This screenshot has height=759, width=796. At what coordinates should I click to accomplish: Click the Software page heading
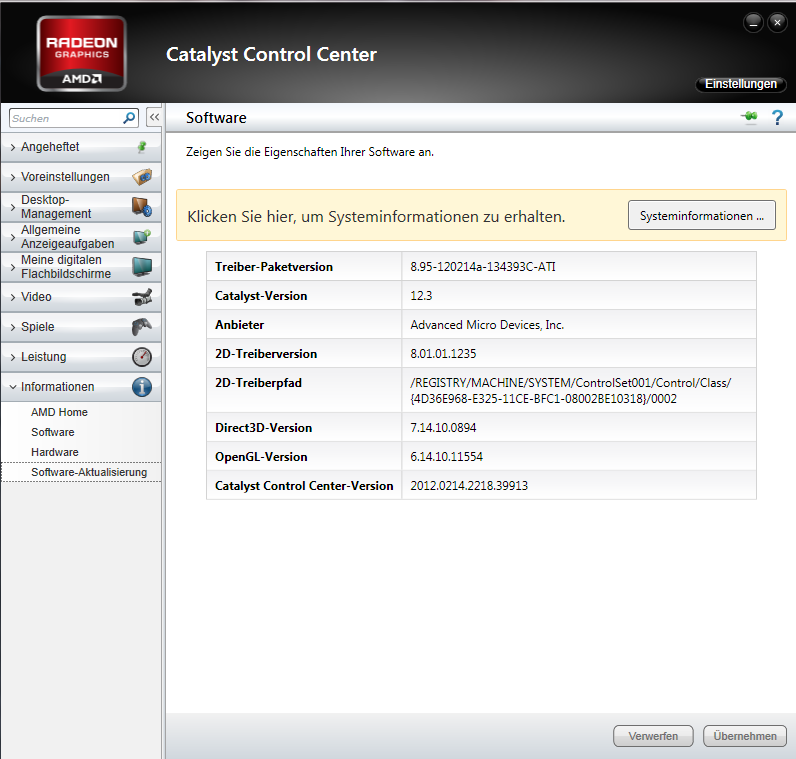click(x=216, y=117)
